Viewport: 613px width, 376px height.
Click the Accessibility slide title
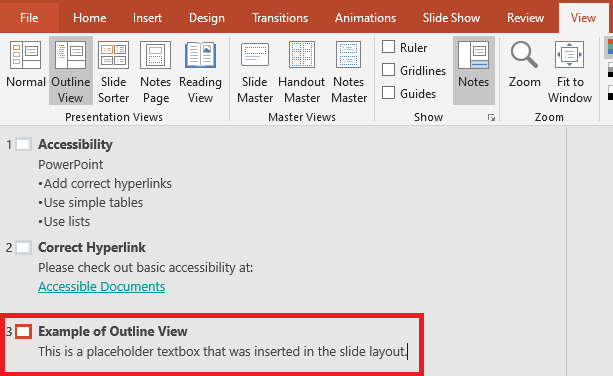coord(75,144)
